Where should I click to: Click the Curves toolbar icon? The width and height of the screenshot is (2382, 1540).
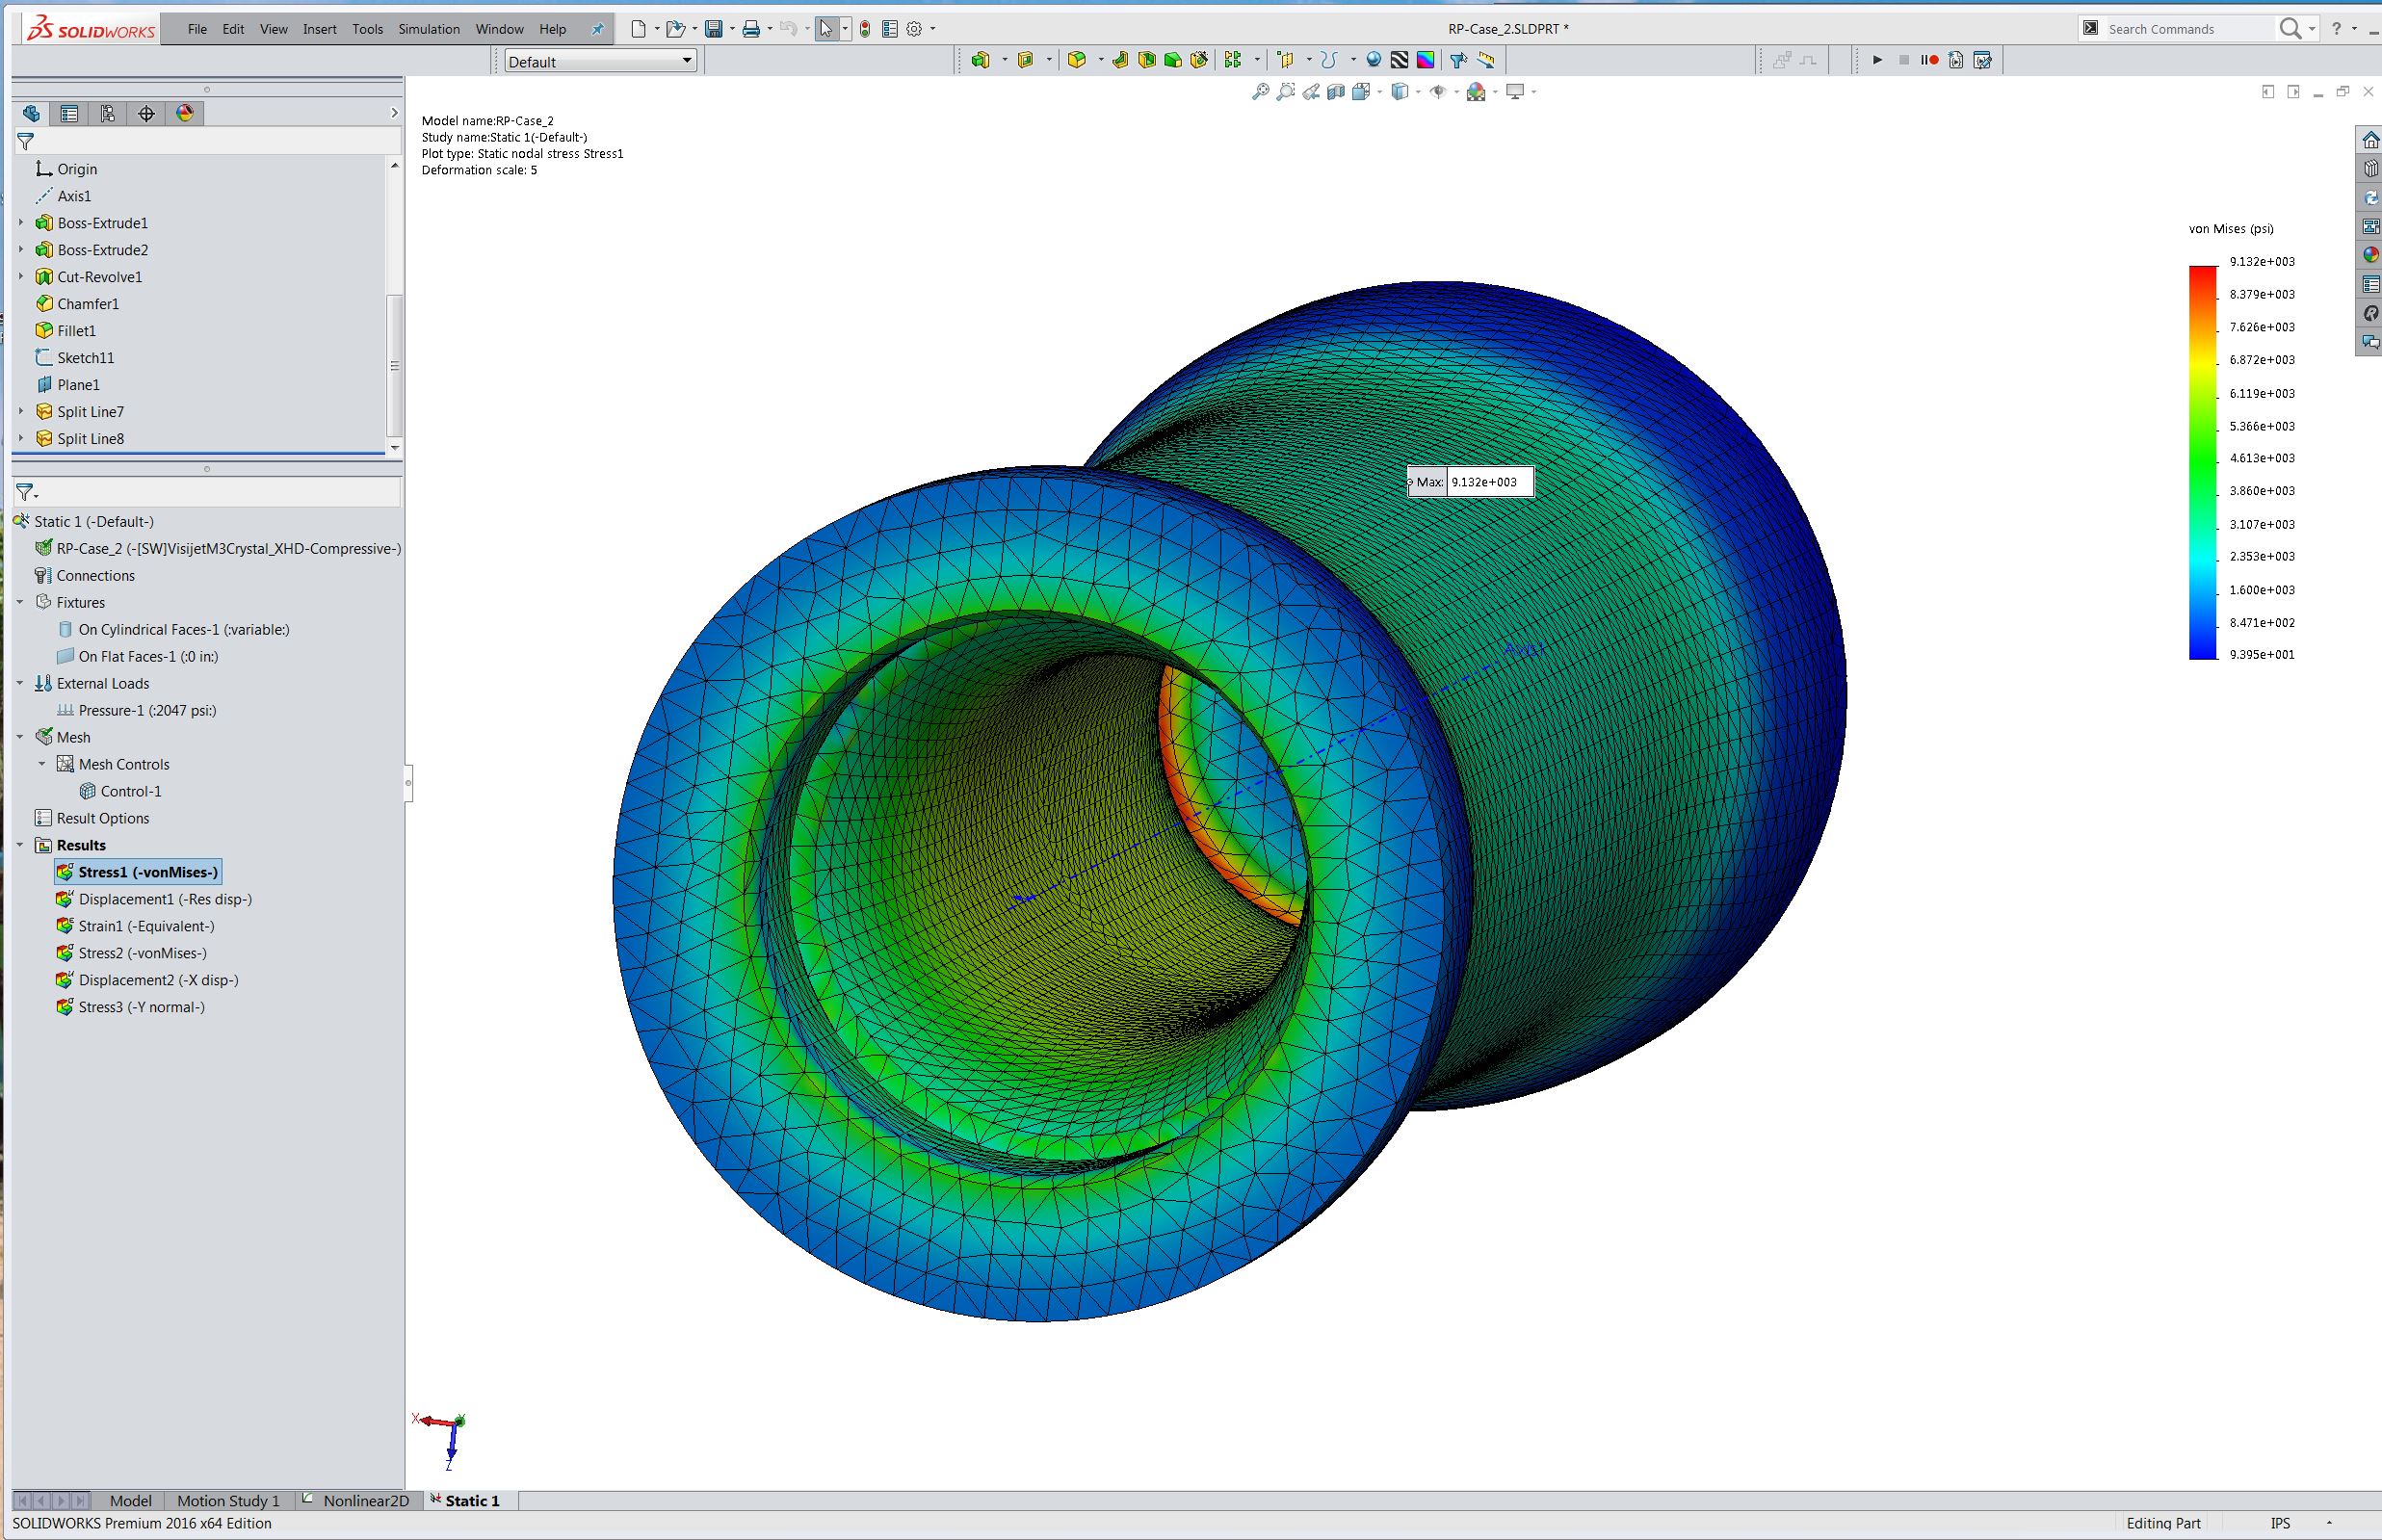pos(1329,60)
